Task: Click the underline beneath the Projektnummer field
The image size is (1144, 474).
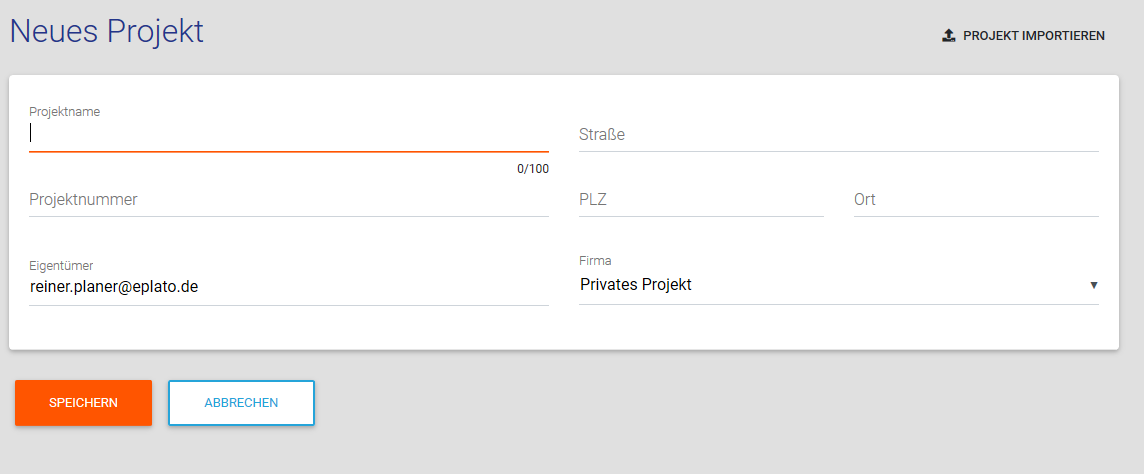Action: pos(288,216)
